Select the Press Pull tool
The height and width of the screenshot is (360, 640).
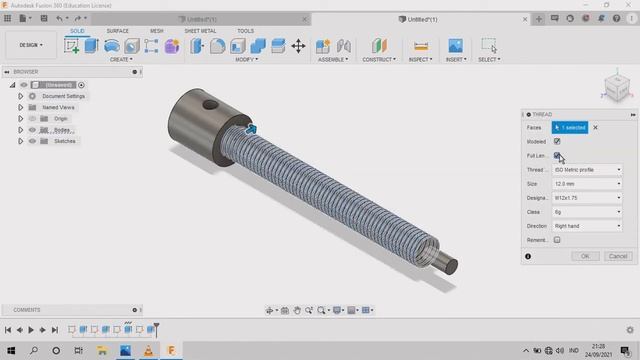click(x=197, y=46)
